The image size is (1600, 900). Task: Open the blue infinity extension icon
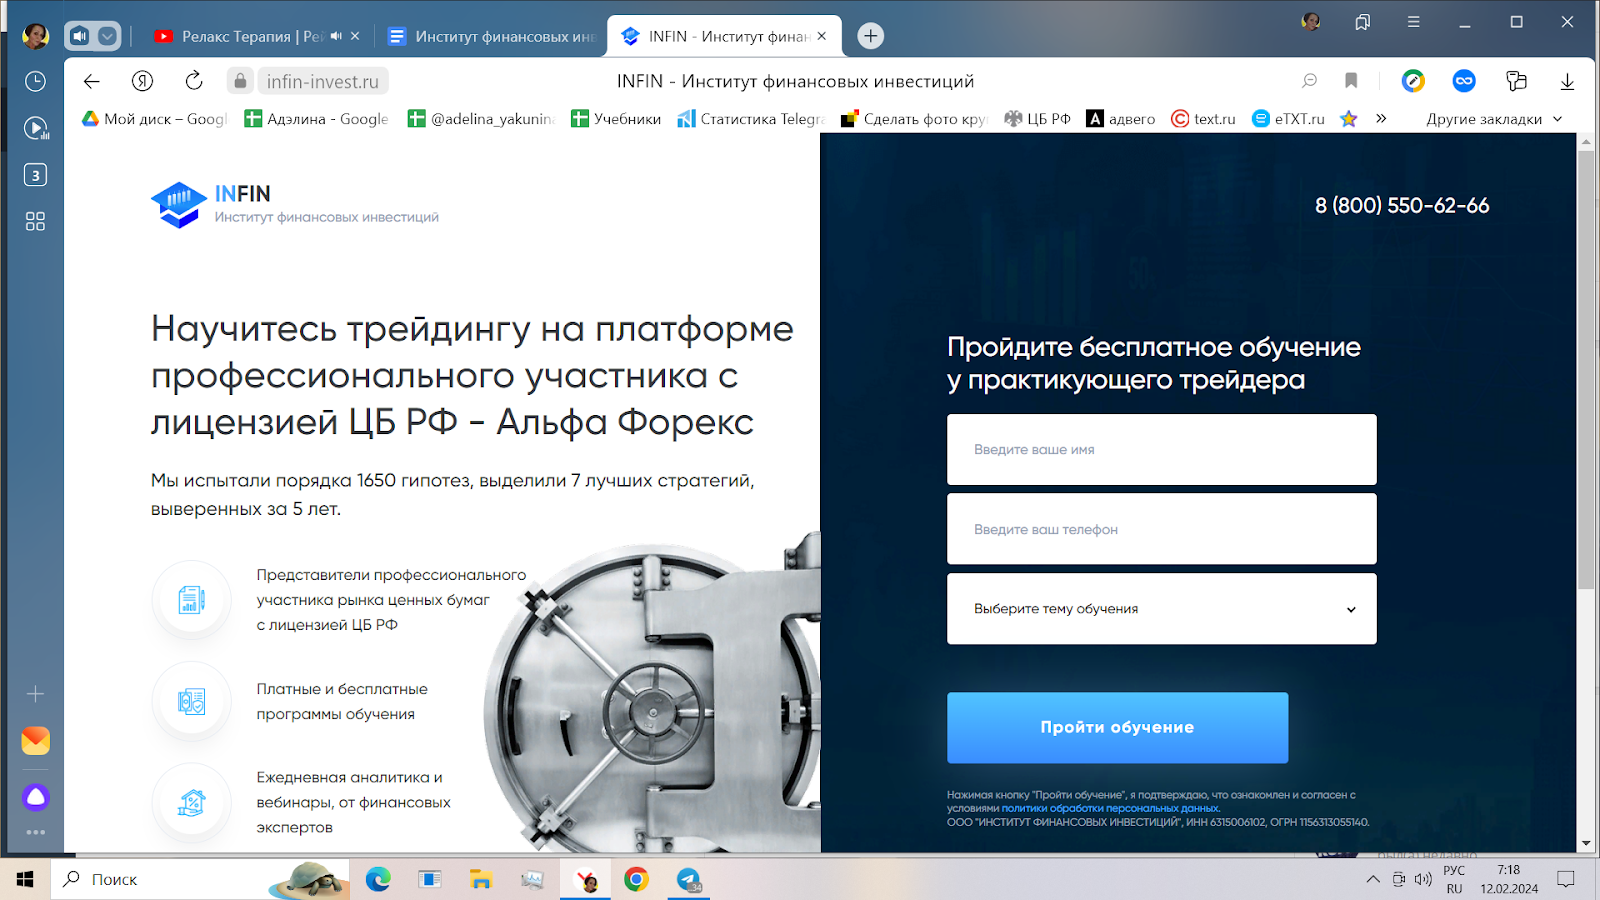point(1464,81)
